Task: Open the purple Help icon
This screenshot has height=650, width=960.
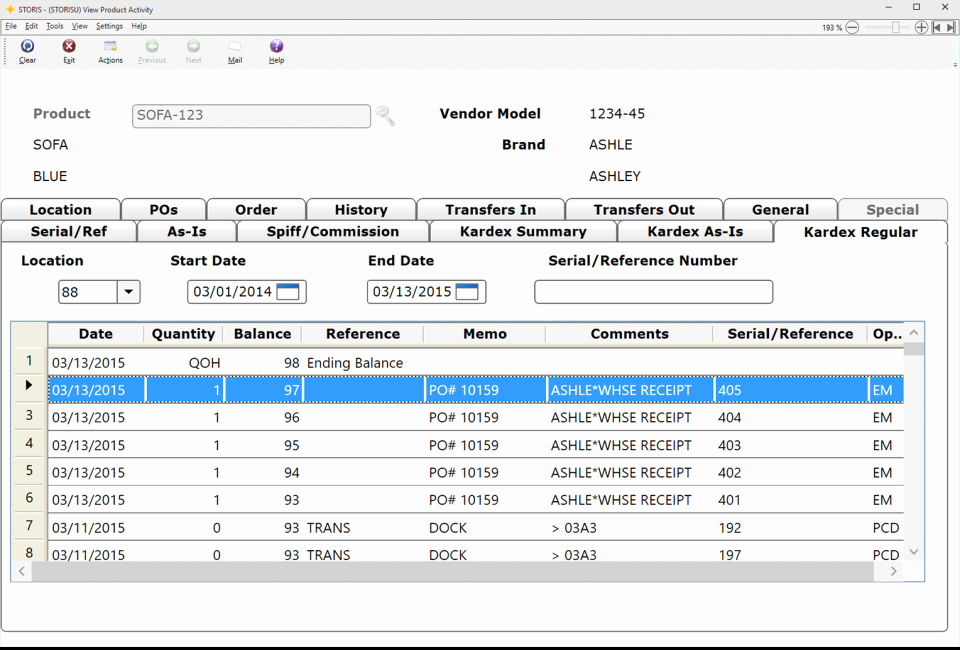Action: click(277, 46)
